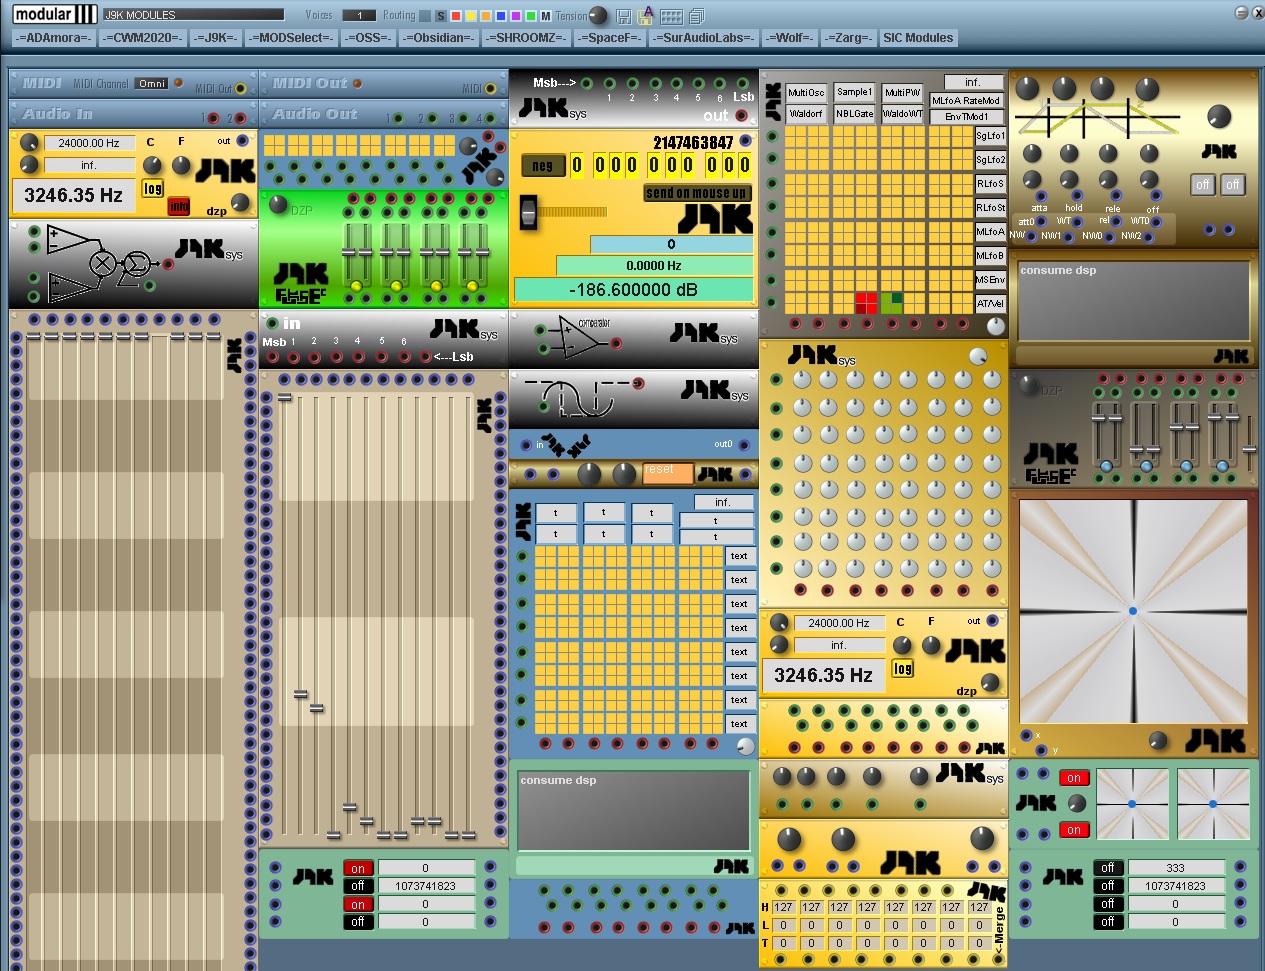Open the -=ADAmora=- module tab

coord(54,38)
